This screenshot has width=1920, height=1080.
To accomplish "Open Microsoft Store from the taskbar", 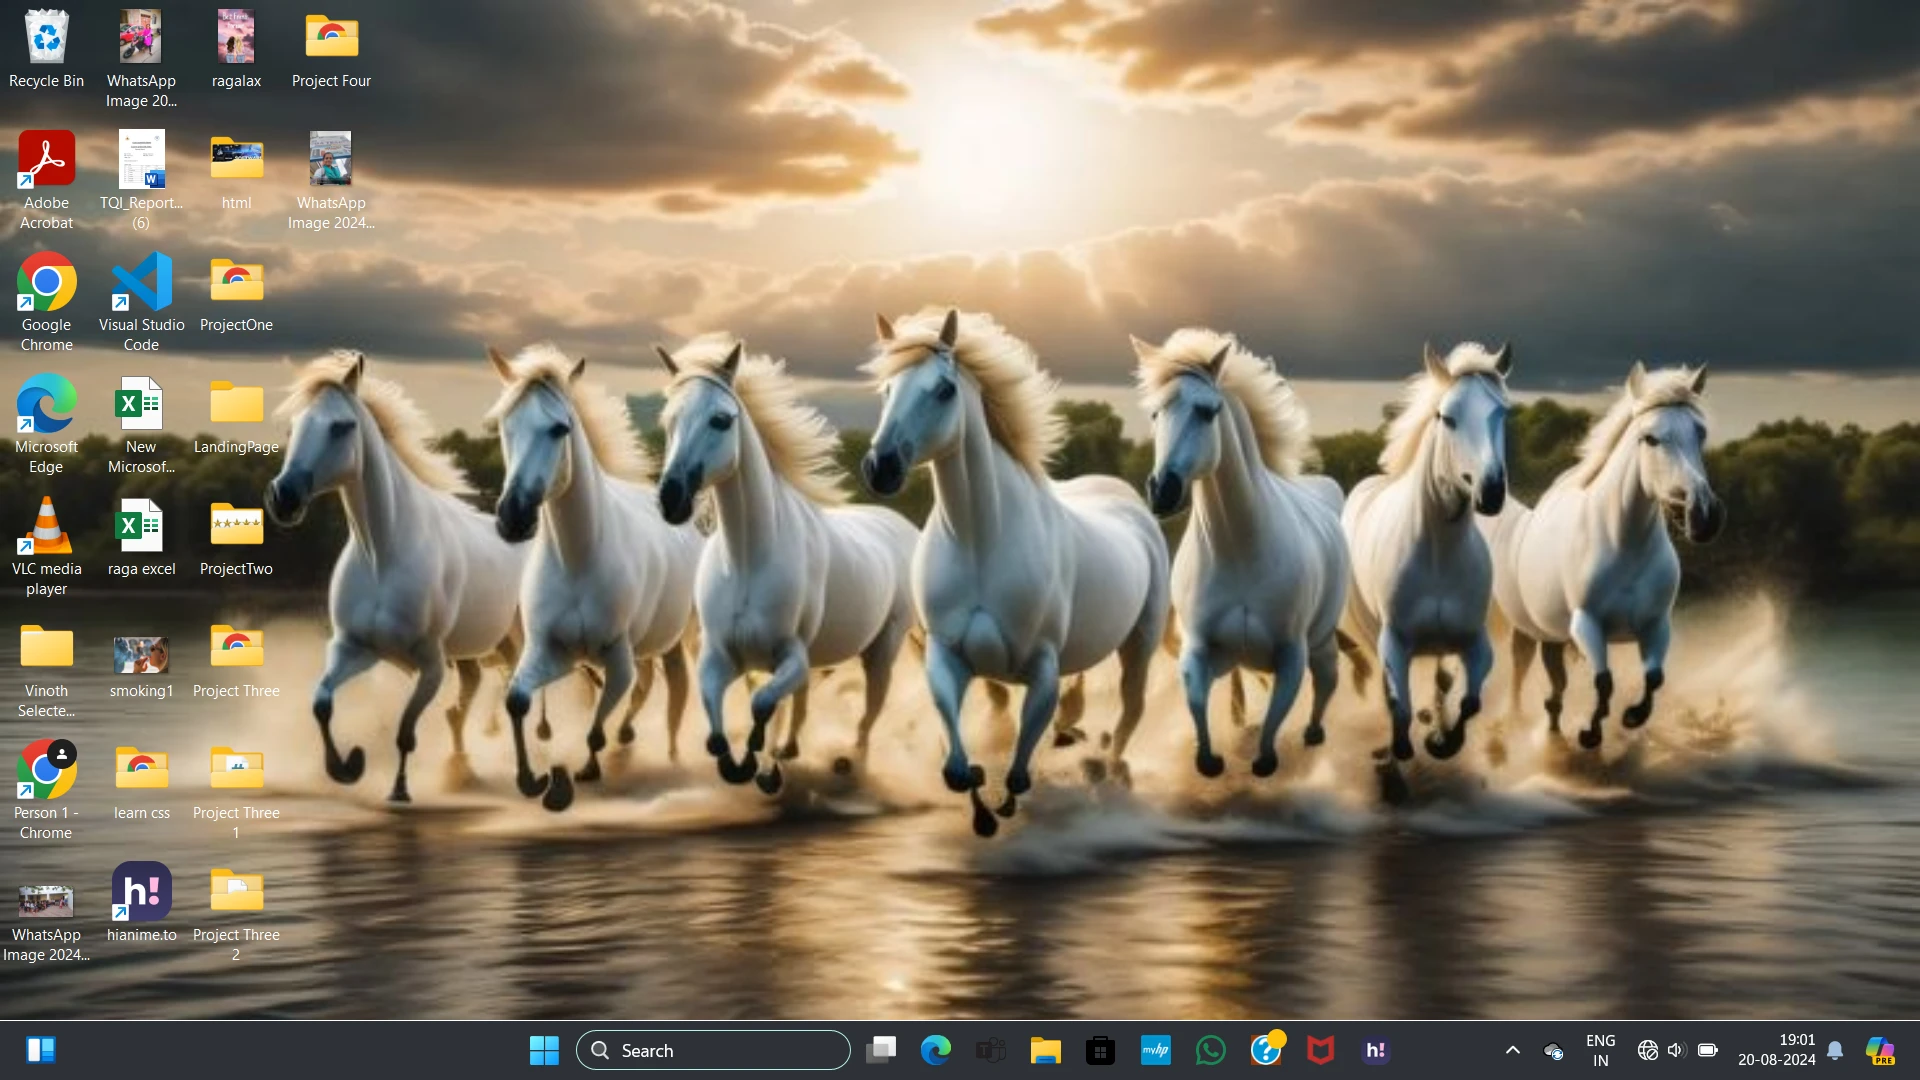I will (1101, 1050).
